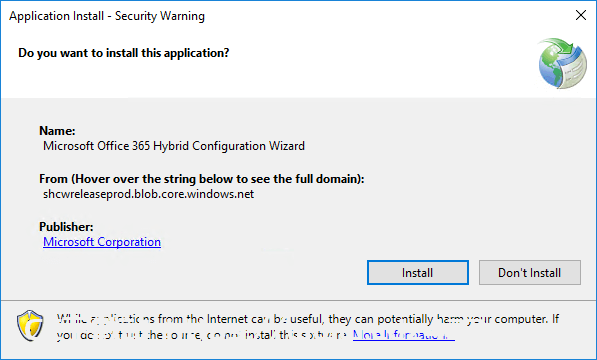Click the Microsoft Office 365 Hybrid Configuration Wizard name

(x=174, y=146)
